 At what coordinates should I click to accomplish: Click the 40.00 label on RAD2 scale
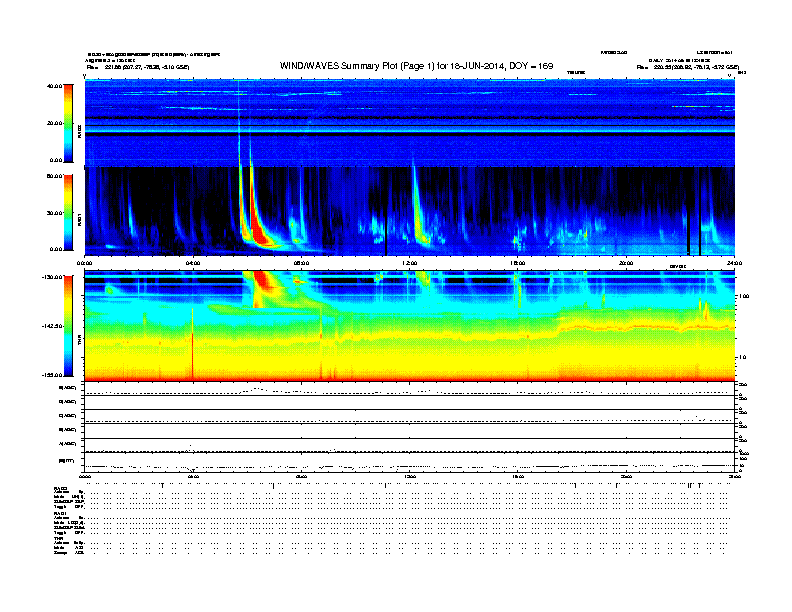pyautogui.click(x=54, y=86)
